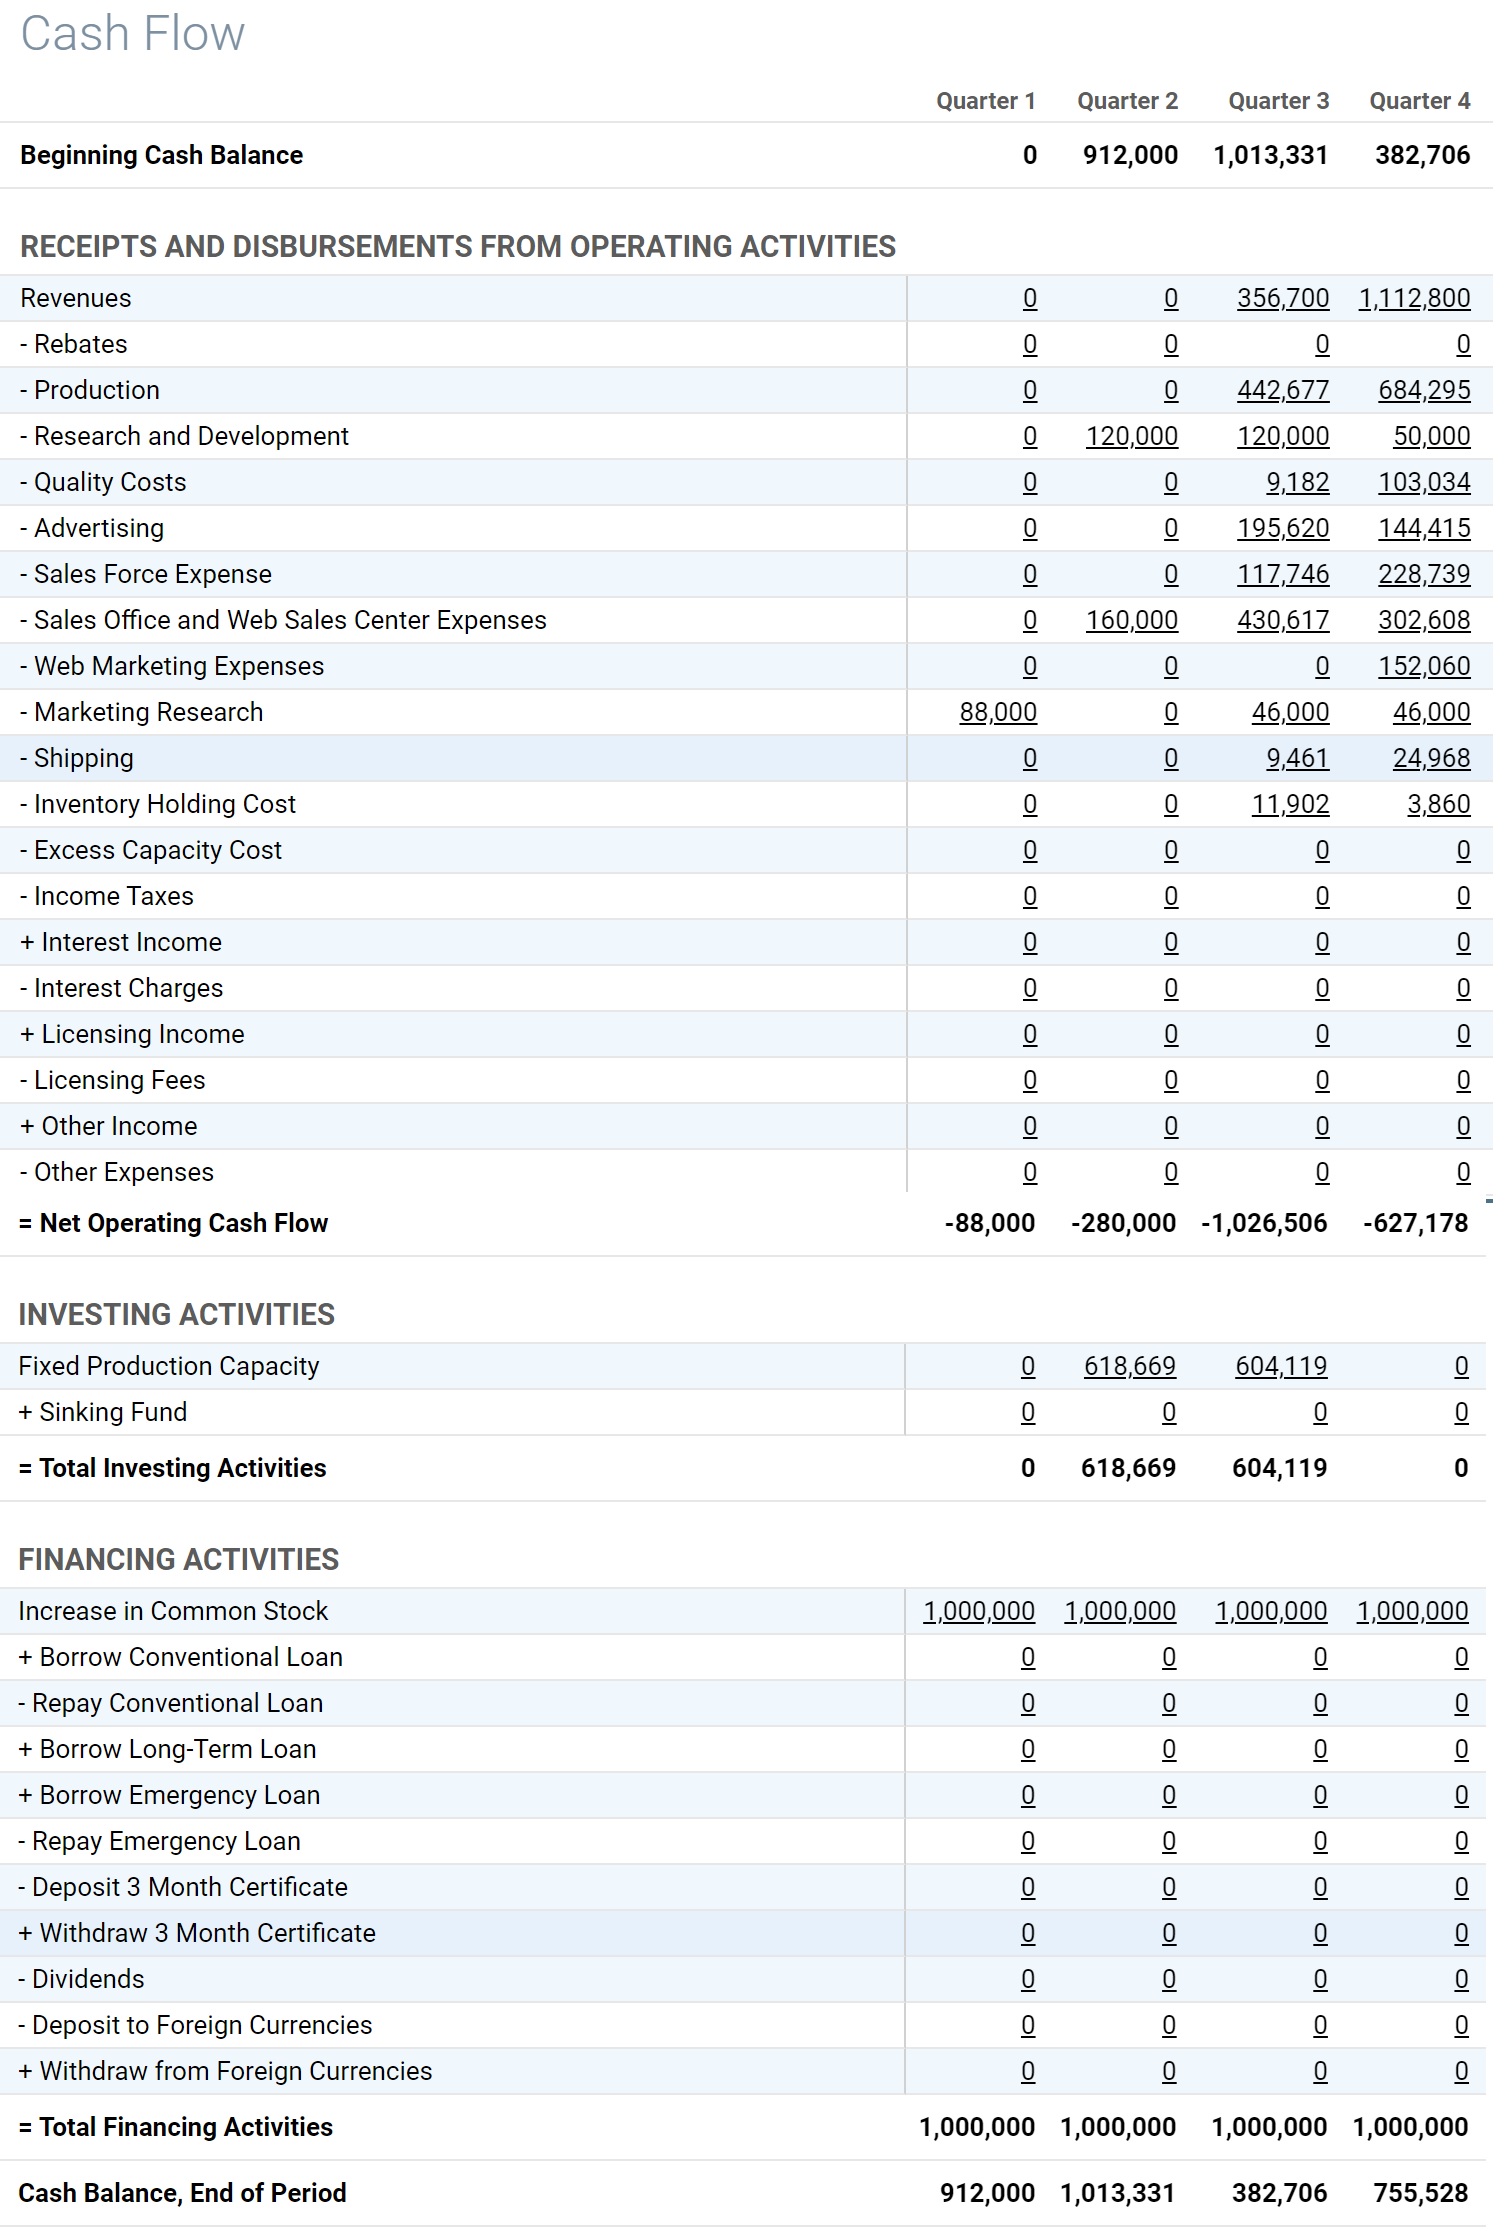Click Quarter 2 Repay Conventional Loan value
The image size is (1511, 2231).
pyautogui.click(x=1169, y=1703)
